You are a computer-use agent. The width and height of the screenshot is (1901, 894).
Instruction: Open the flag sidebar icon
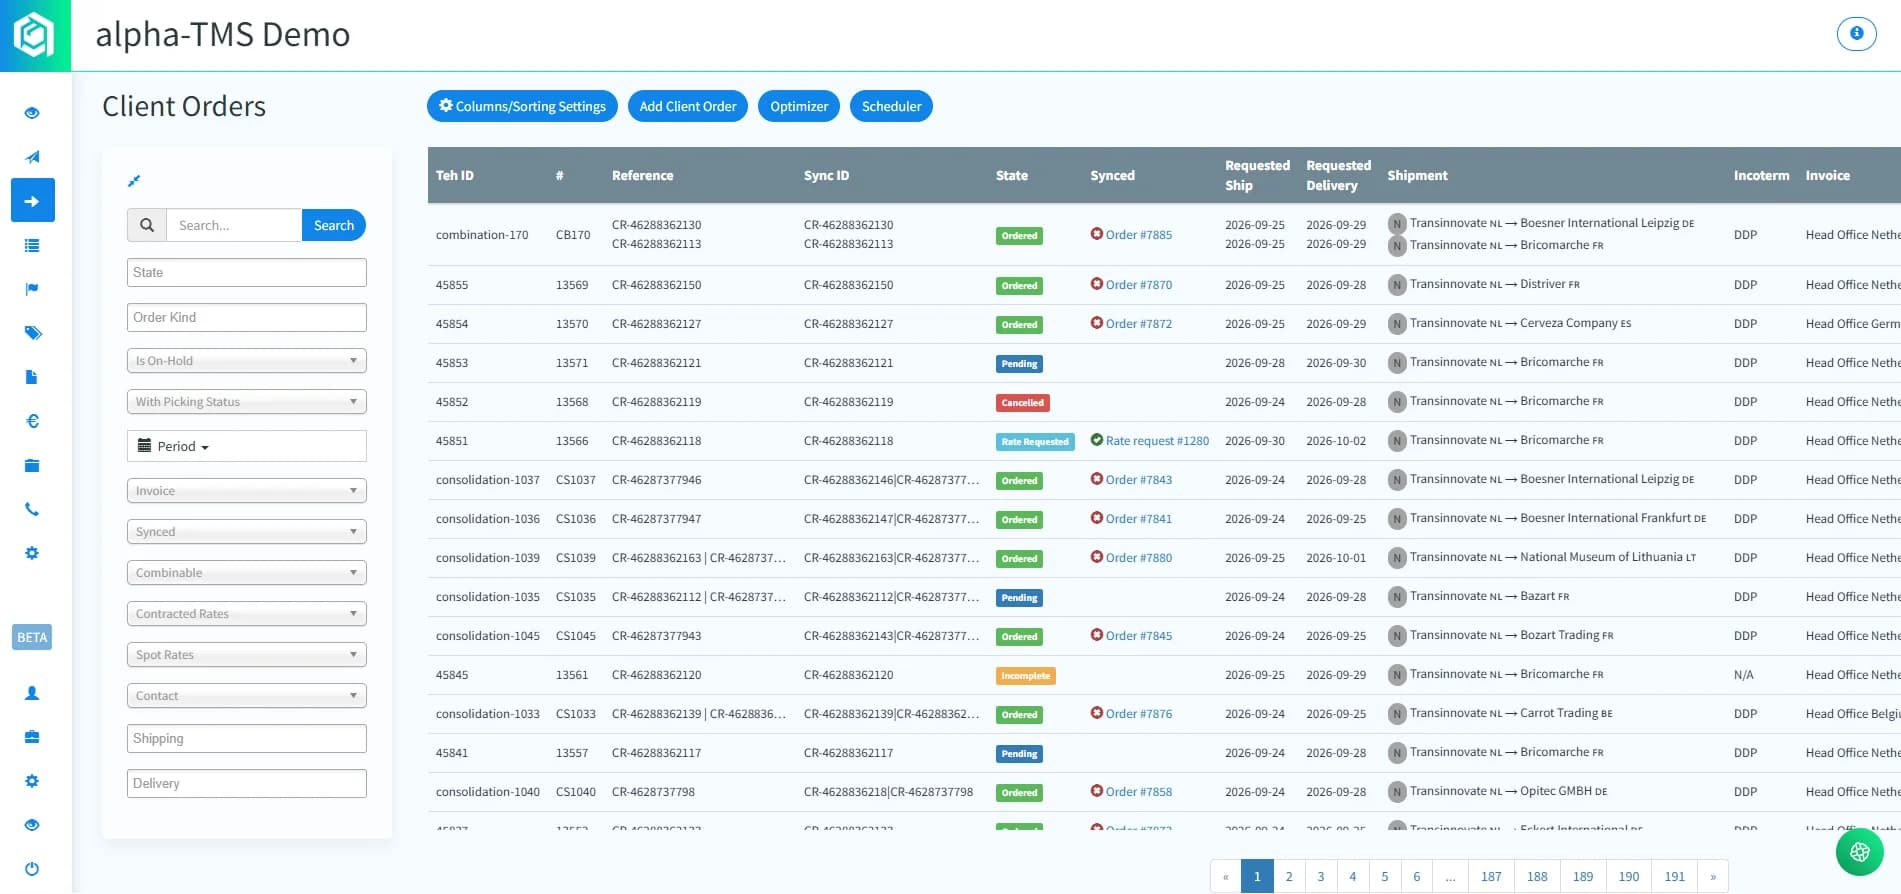(x=32, y=289)
